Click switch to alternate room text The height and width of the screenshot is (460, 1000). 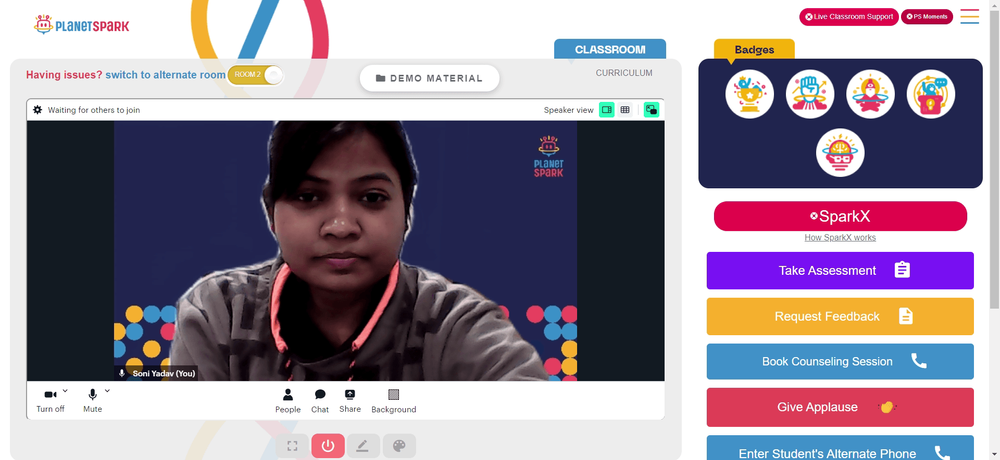coord(165,75)
